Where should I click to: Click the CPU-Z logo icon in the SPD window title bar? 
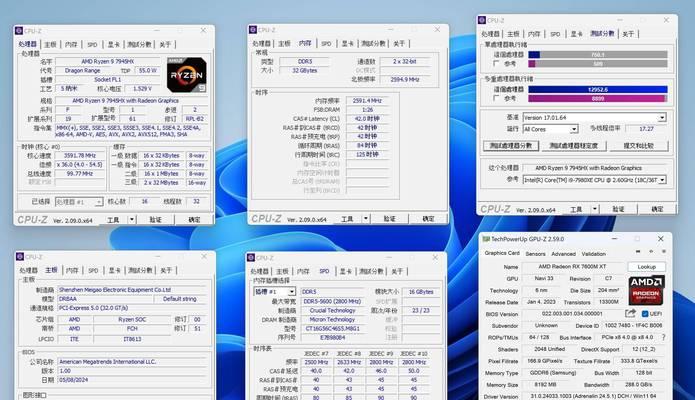coord(251,258)
